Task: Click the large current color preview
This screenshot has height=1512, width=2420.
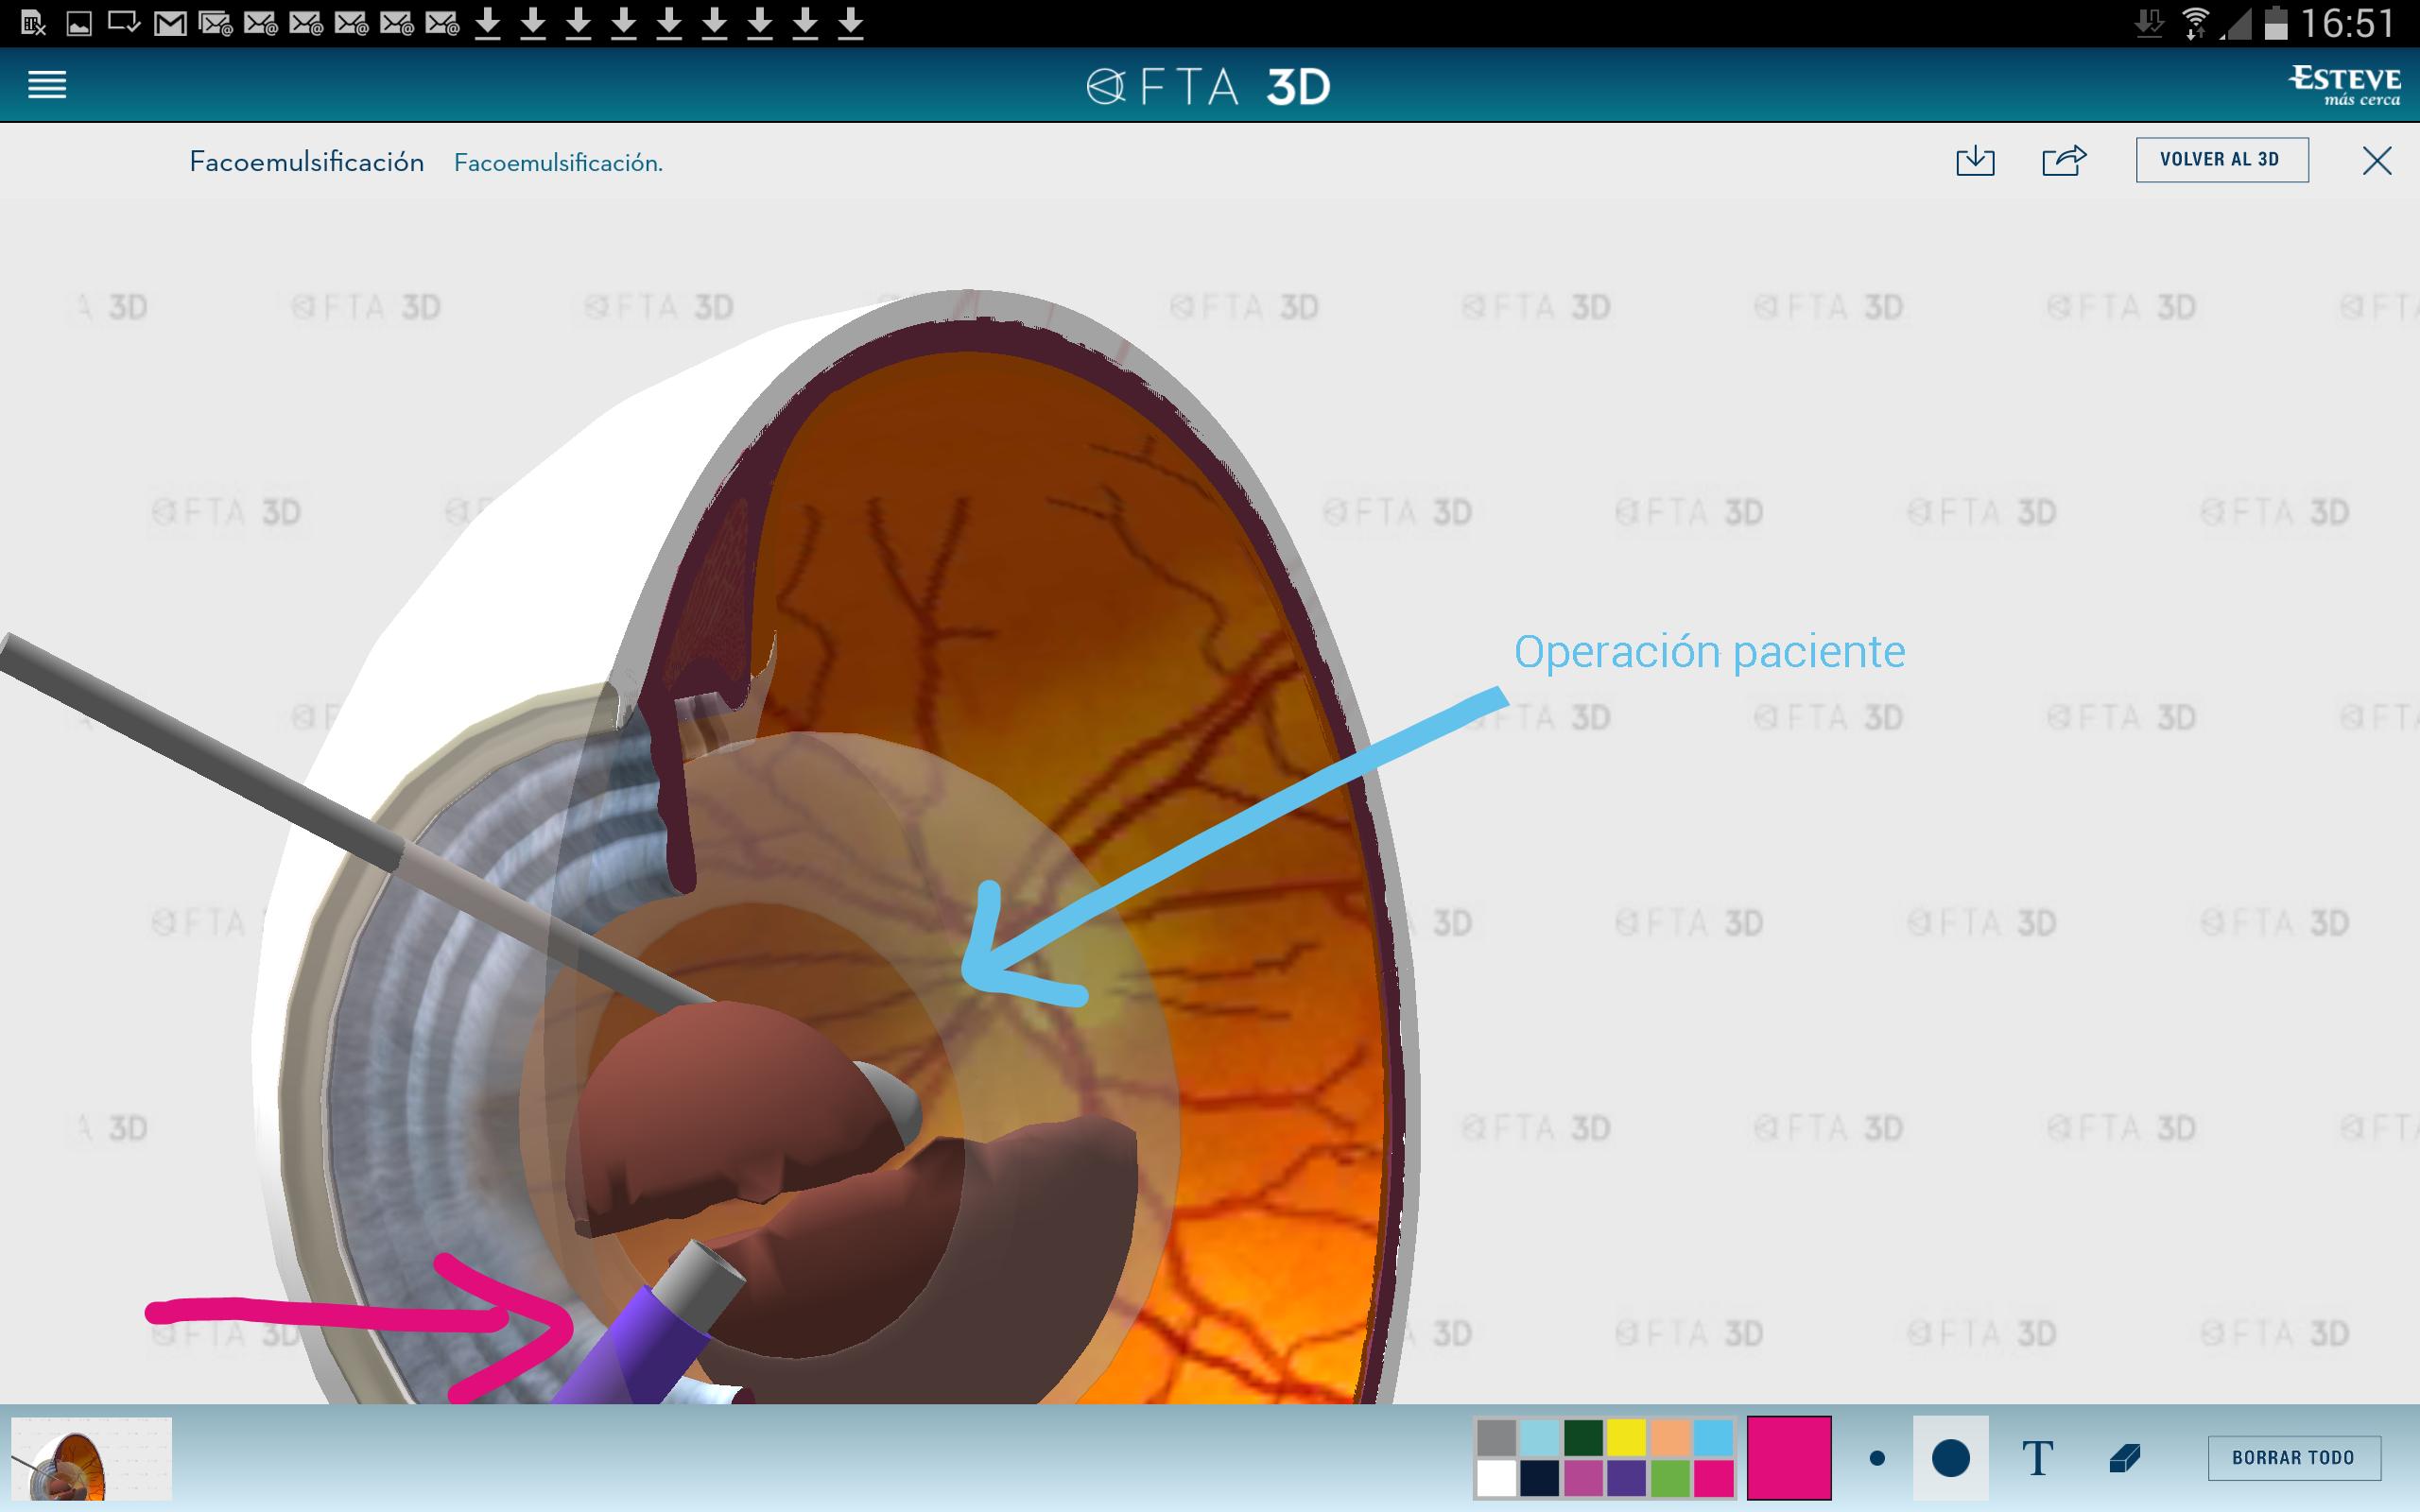Action: pyautogui.click(x=1788, y=1458)
